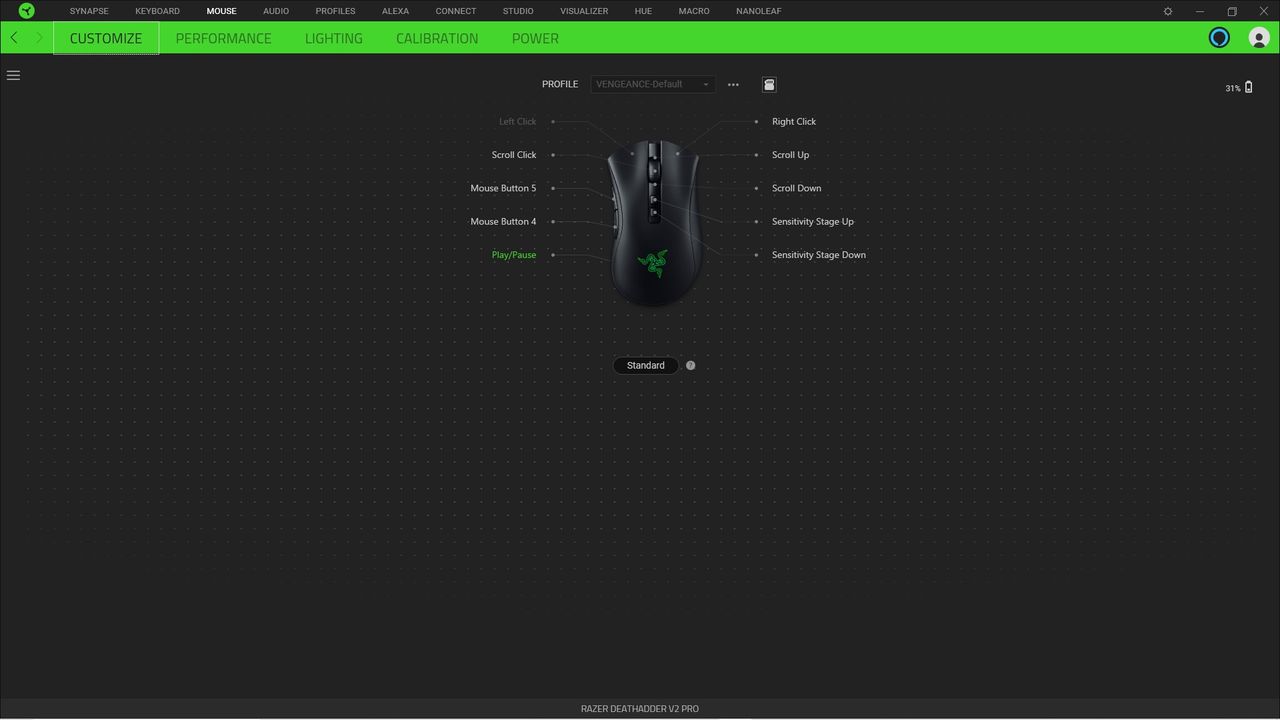Go to the PROFILES tab
1280x720 pixels.
pos(335,11)
